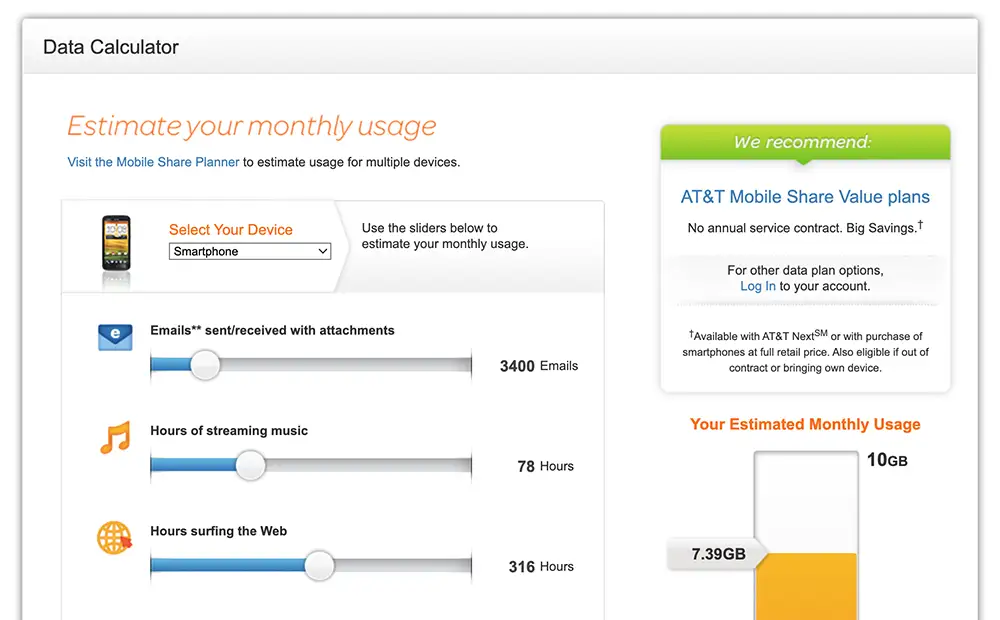Click the unfilled part of the web surfing slider track
Viewport: 1000px width, 620px height.
tap(403, 565)
